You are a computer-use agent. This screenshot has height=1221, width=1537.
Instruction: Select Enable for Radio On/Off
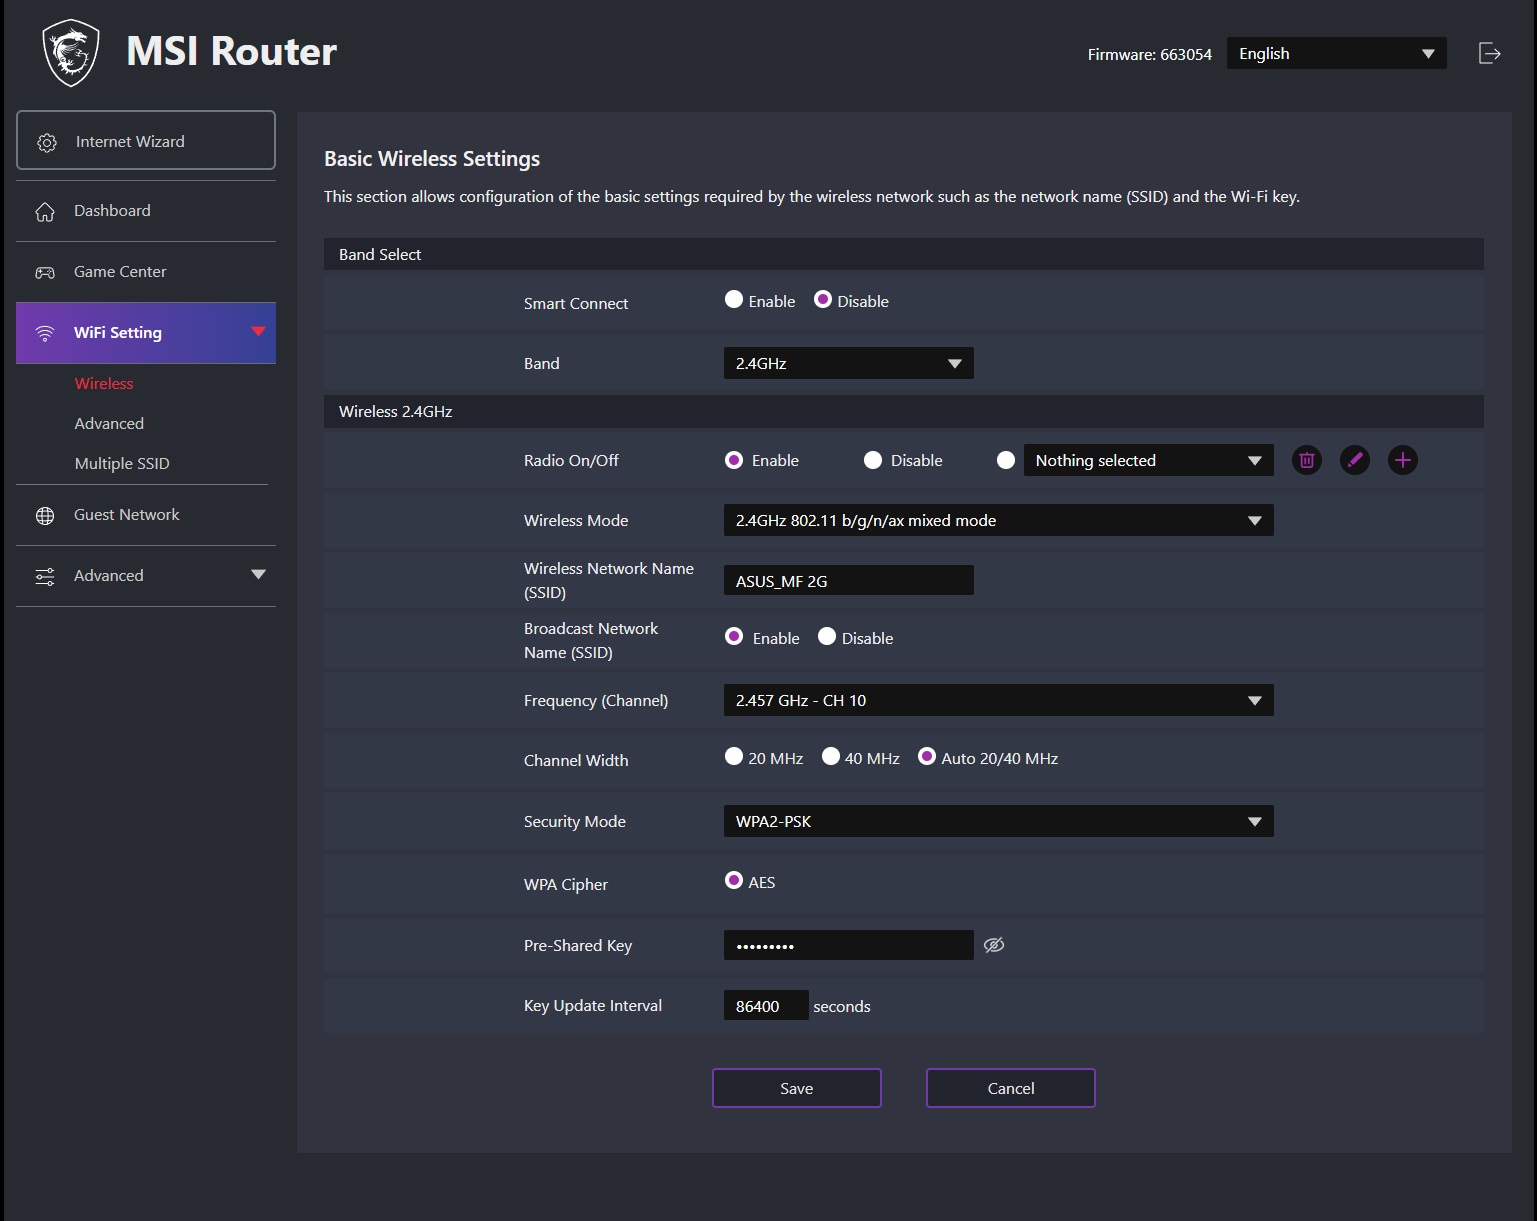734,460
